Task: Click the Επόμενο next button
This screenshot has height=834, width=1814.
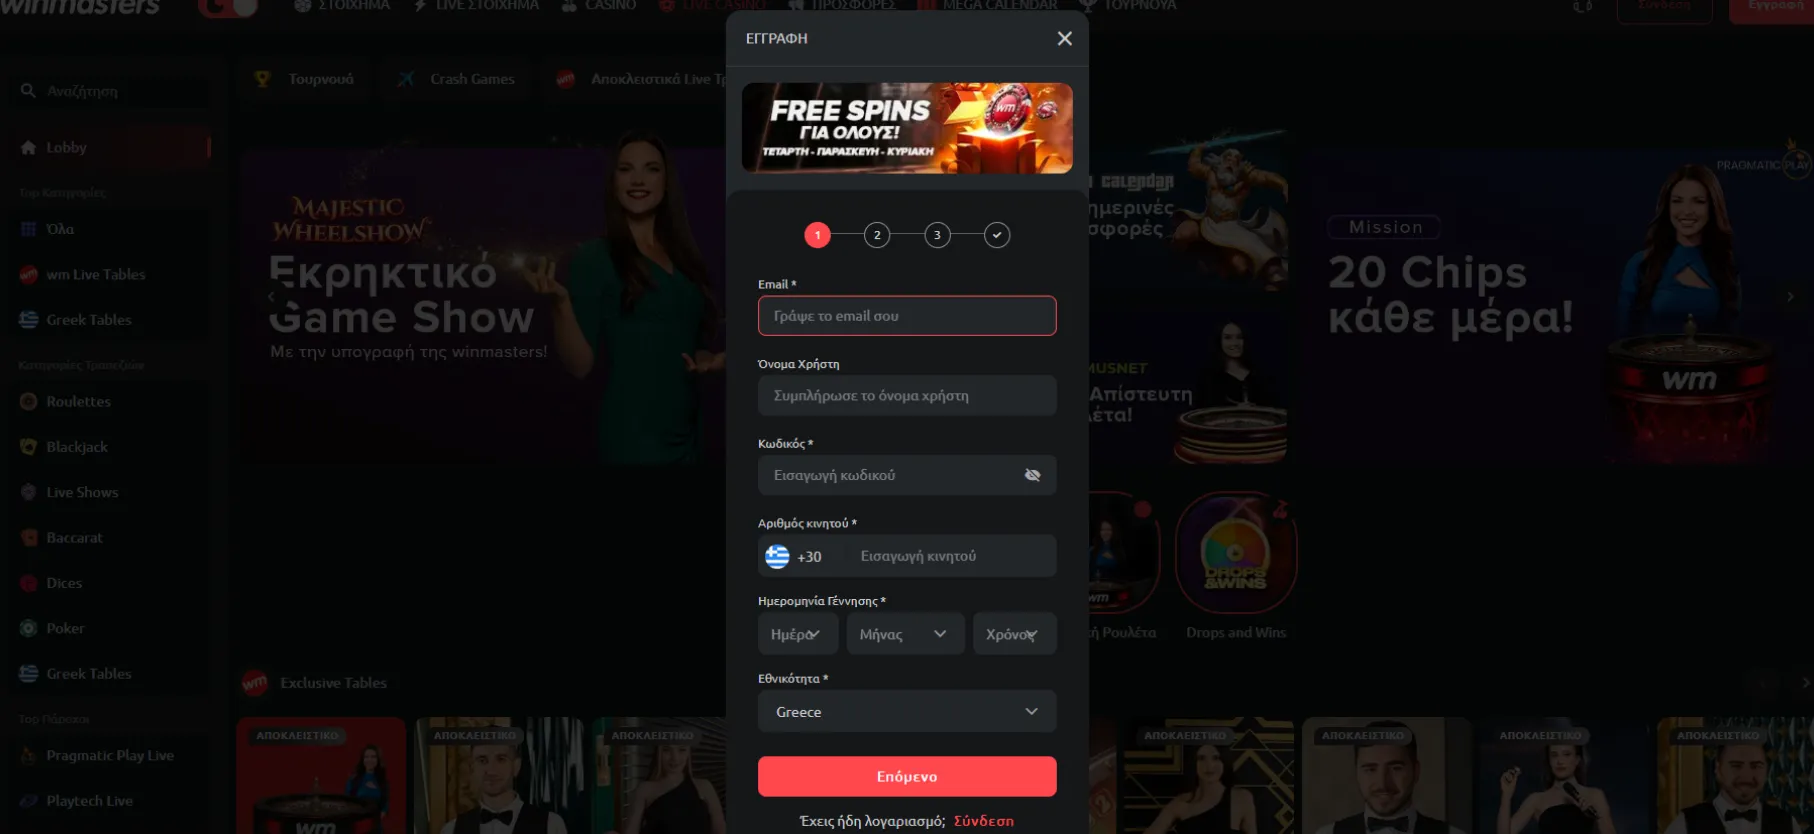Action: click(x=907, y=776)
